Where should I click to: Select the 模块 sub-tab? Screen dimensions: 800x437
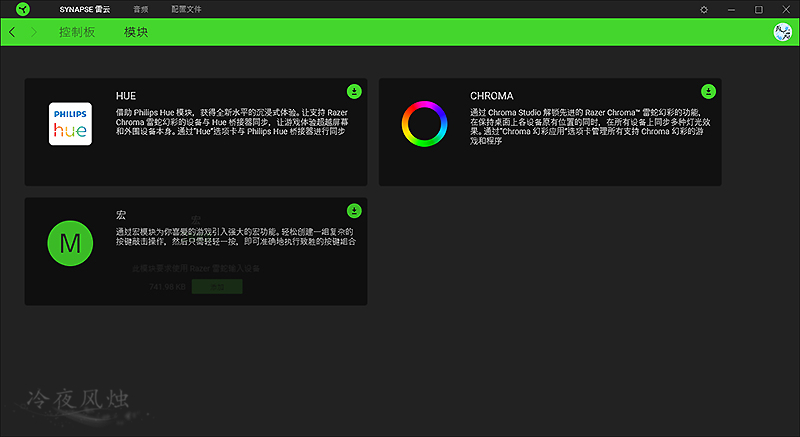[136, 32]
